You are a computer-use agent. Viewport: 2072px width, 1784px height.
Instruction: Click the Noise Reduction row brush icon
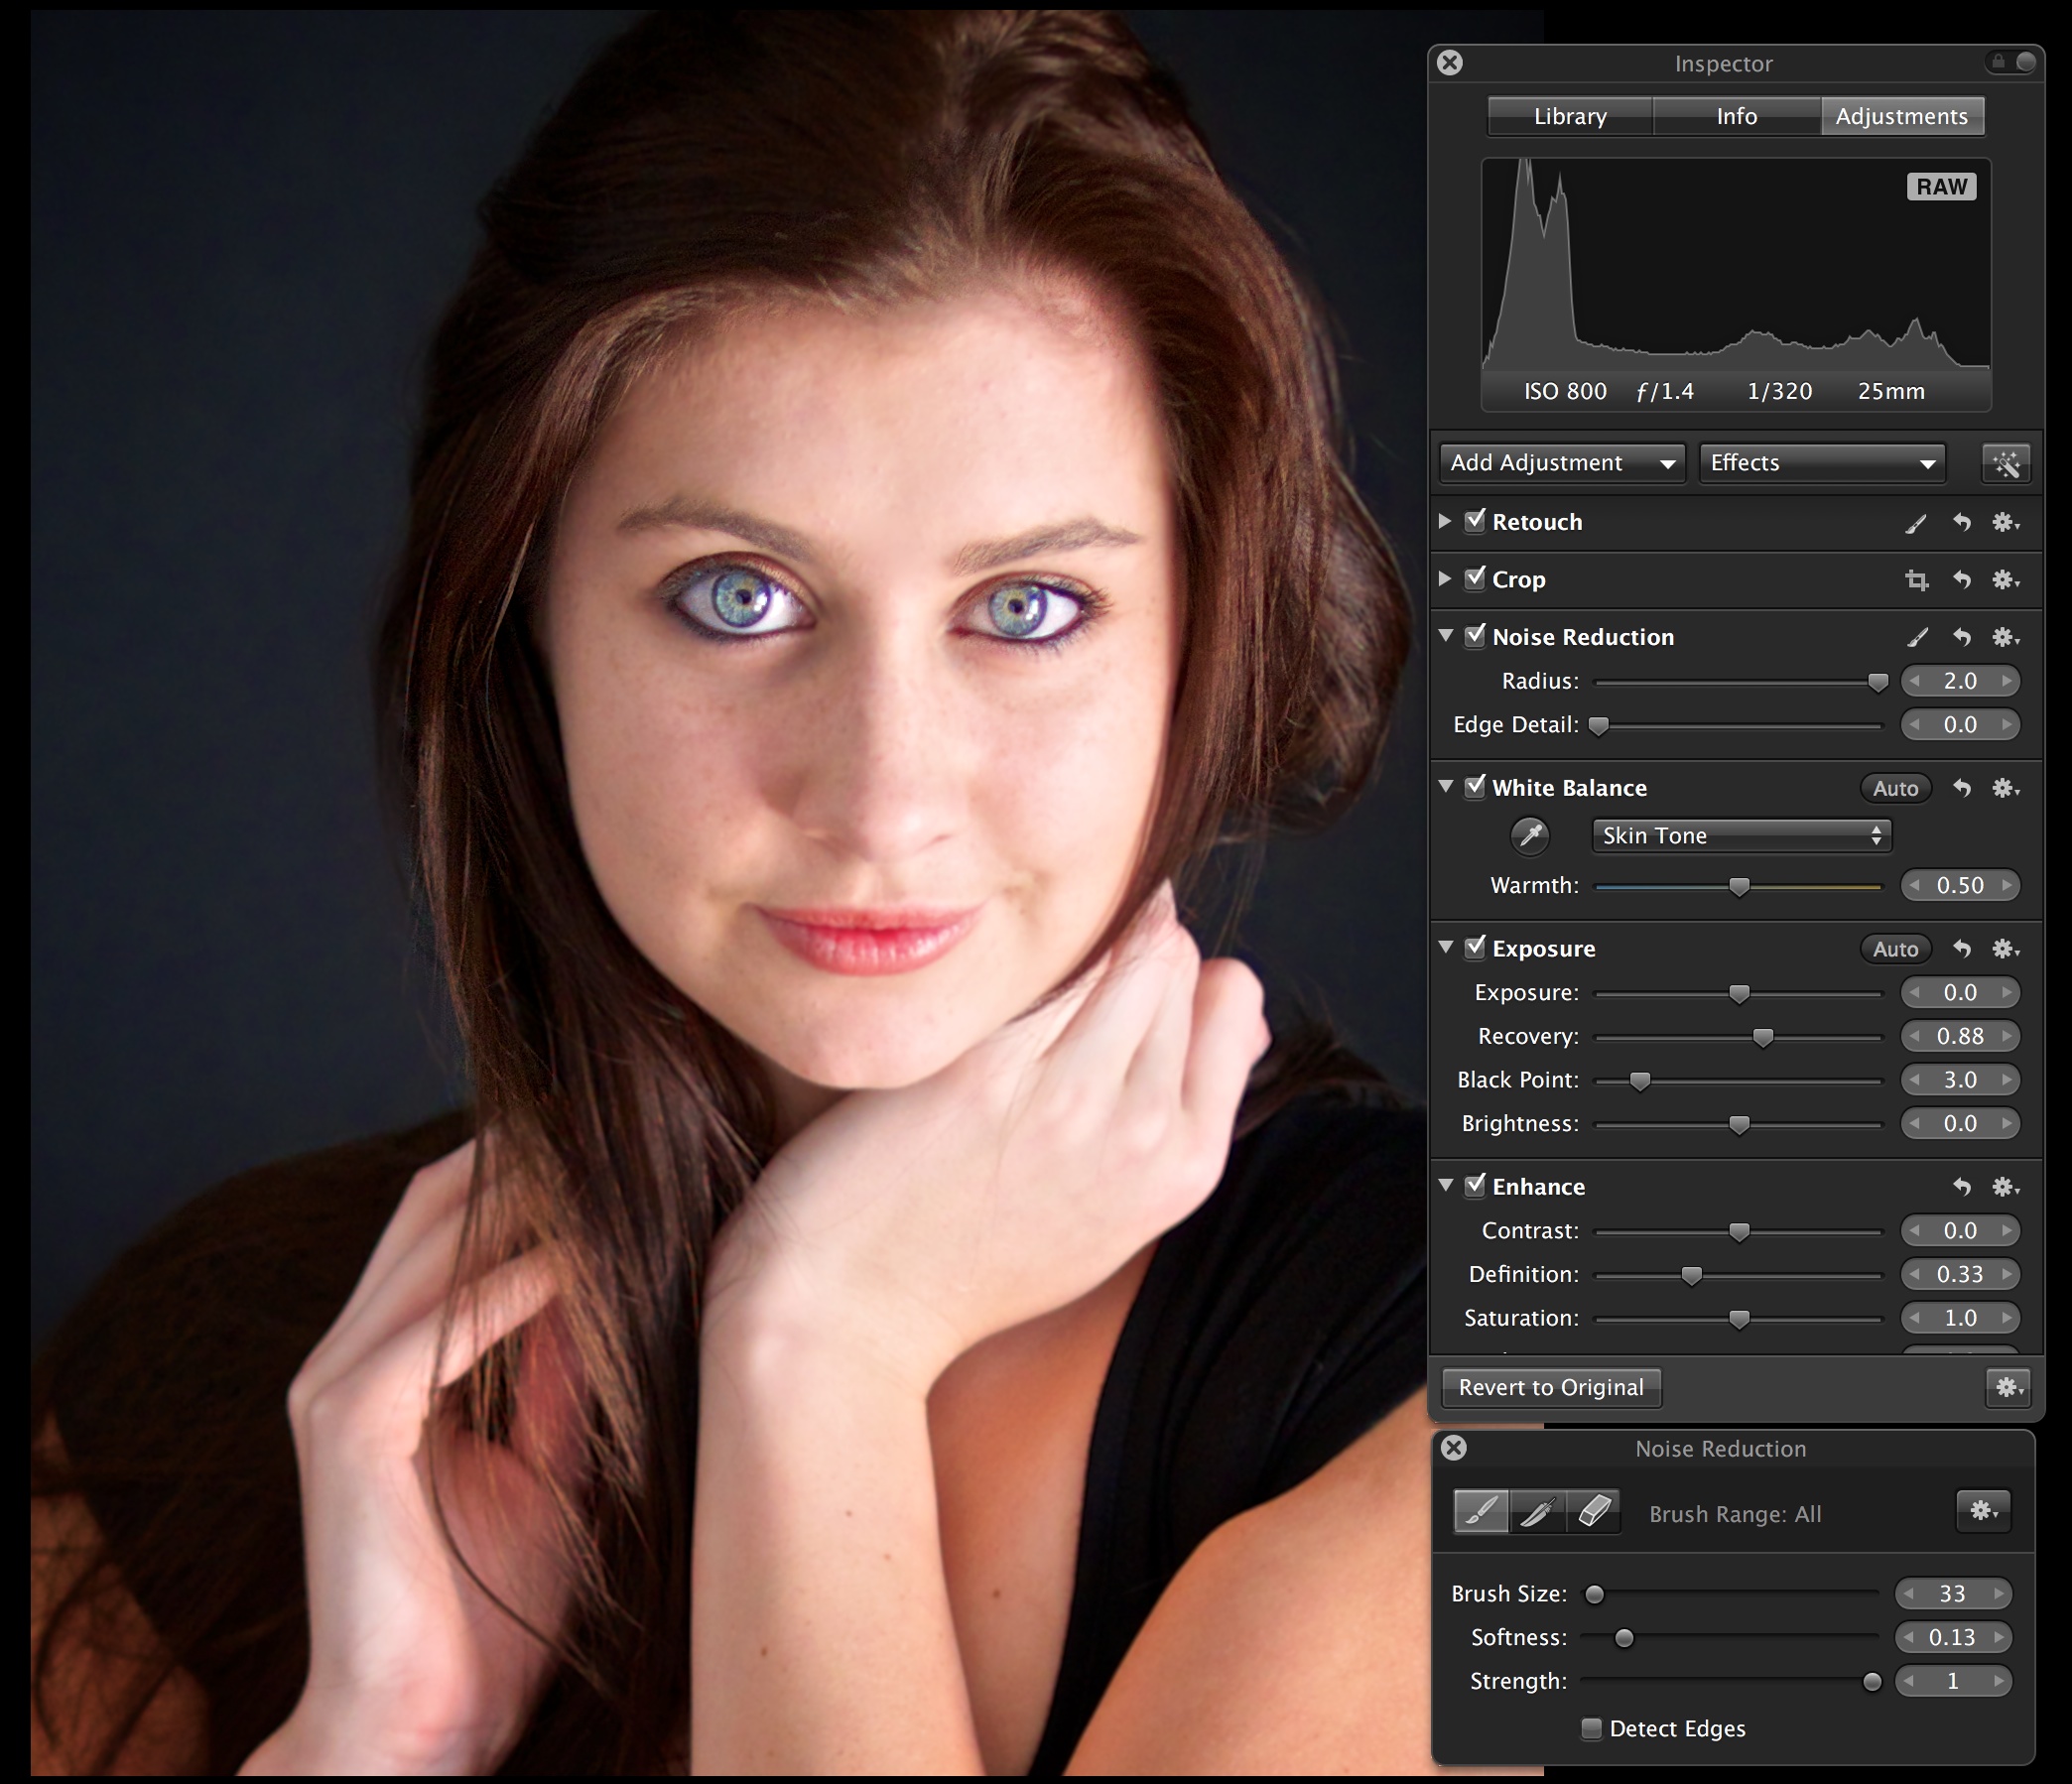(1916, 638)
